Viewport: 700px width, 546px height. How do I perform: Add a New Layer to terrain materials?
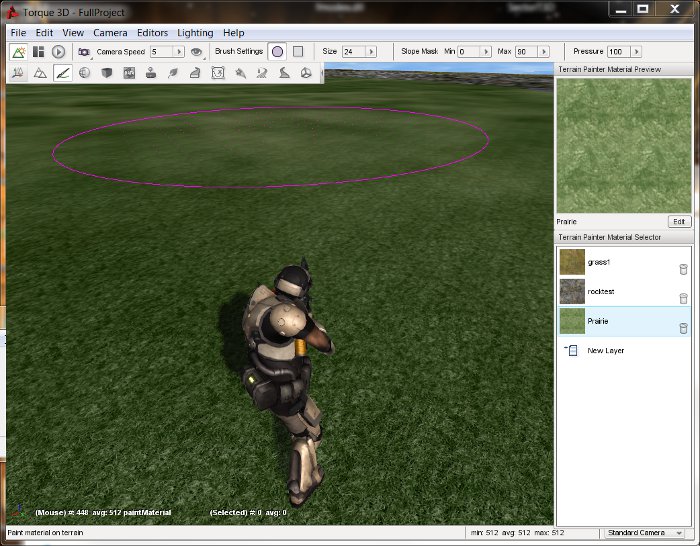pyautogui.click(x=605, y=351)
